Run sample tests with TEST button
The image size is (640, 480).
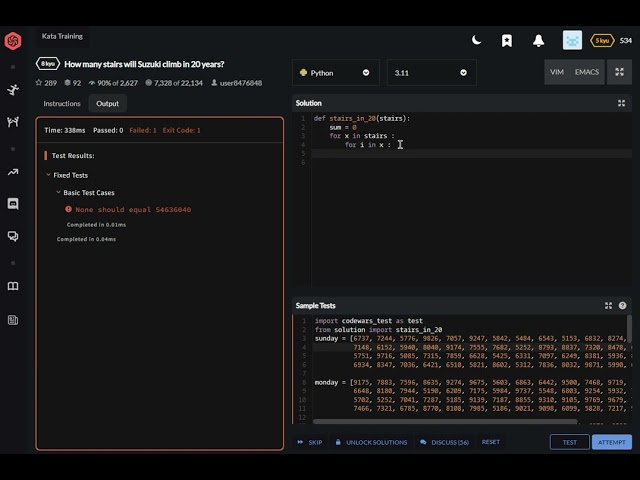(569, 442)
